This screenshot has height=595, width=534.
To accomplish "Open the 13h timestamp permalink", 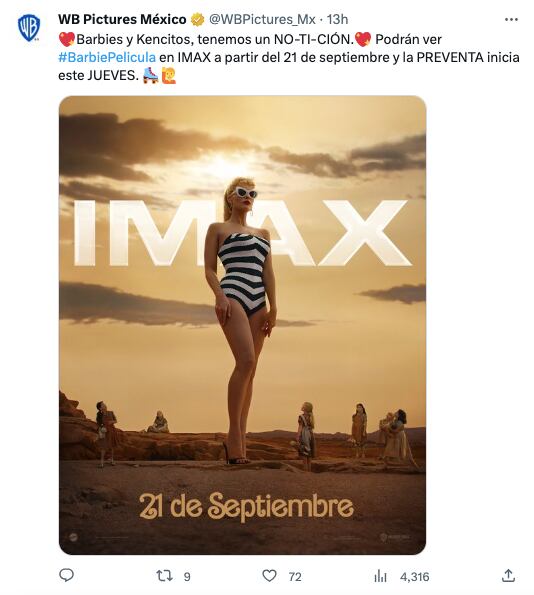I will (337, 19).
